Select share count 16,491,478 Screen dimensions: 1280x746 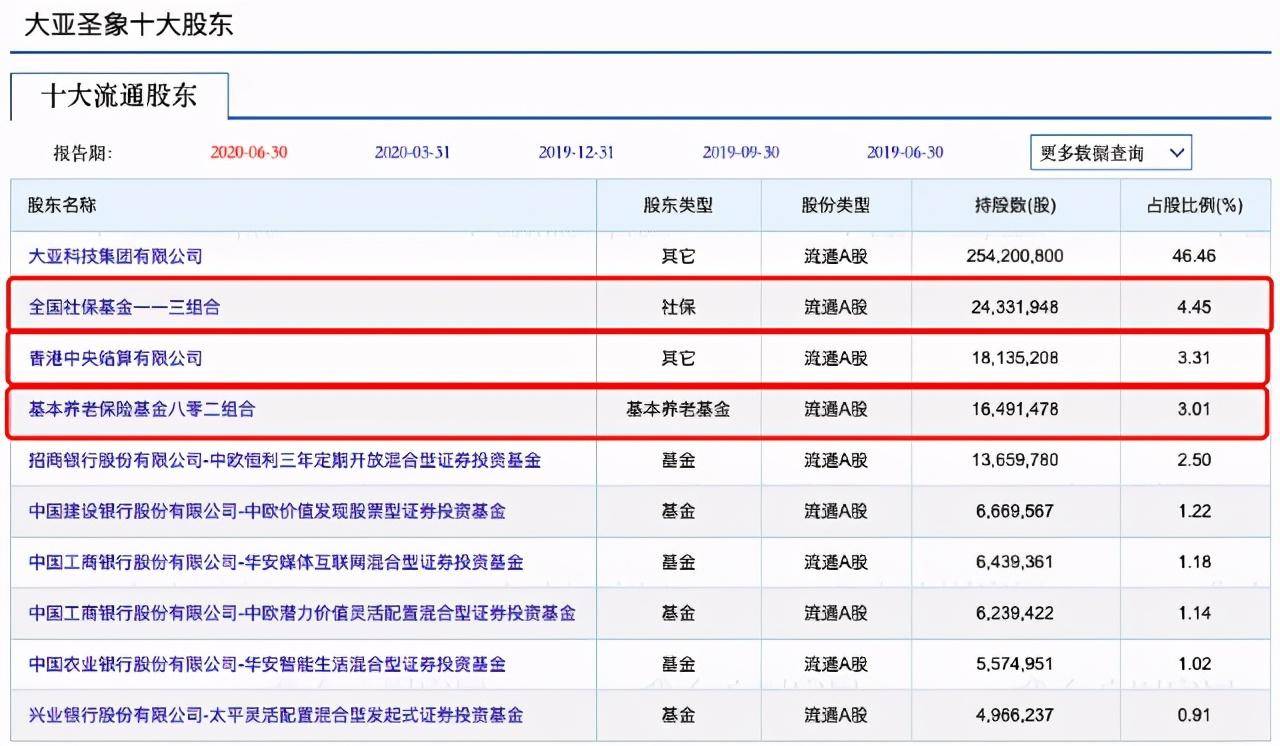point(1015,409)
